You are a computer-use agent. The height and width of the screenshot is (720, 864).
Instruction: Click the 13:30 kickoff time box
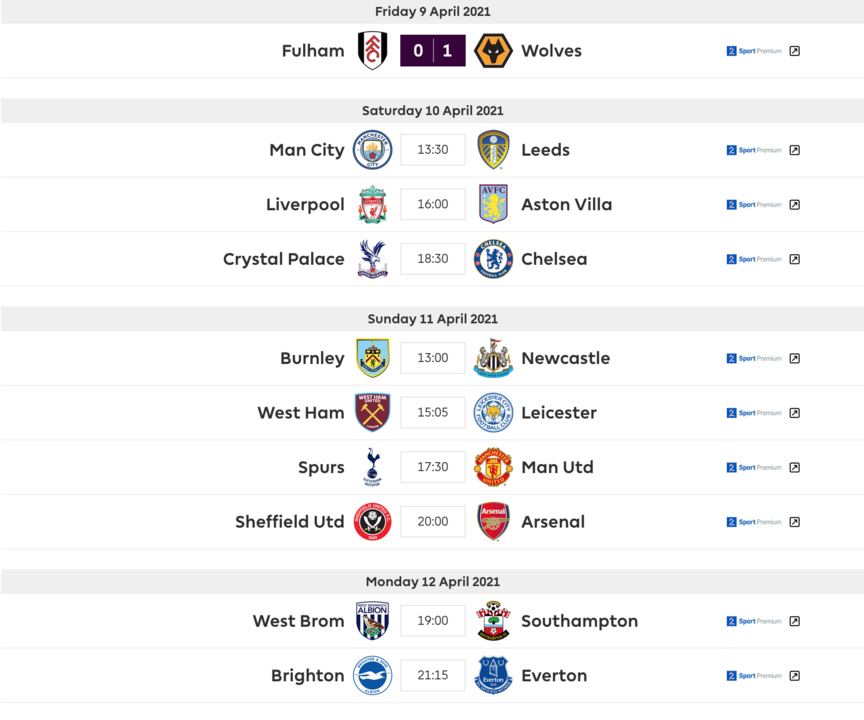[433, 150]
